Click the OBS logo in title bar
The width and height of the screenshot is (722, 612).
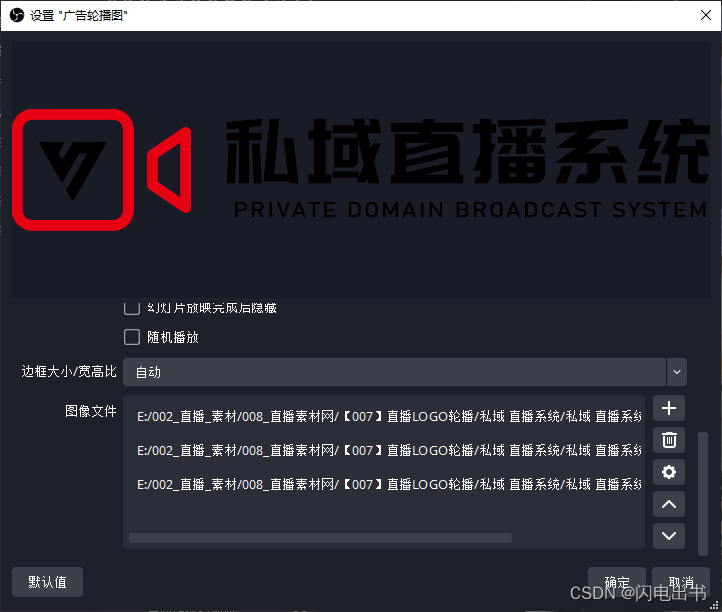point(17,15)
